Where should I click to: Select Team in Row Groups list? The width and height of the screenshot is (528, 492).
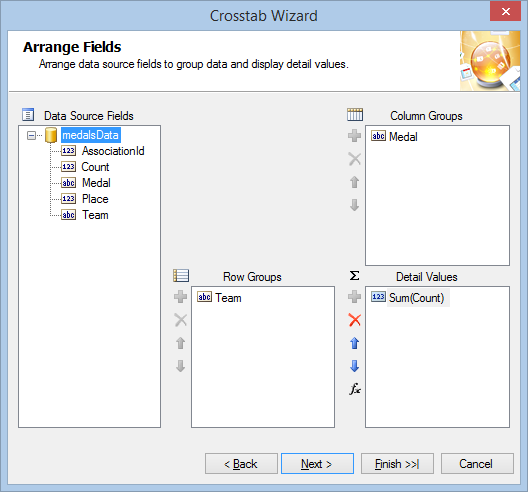(228, 298)
